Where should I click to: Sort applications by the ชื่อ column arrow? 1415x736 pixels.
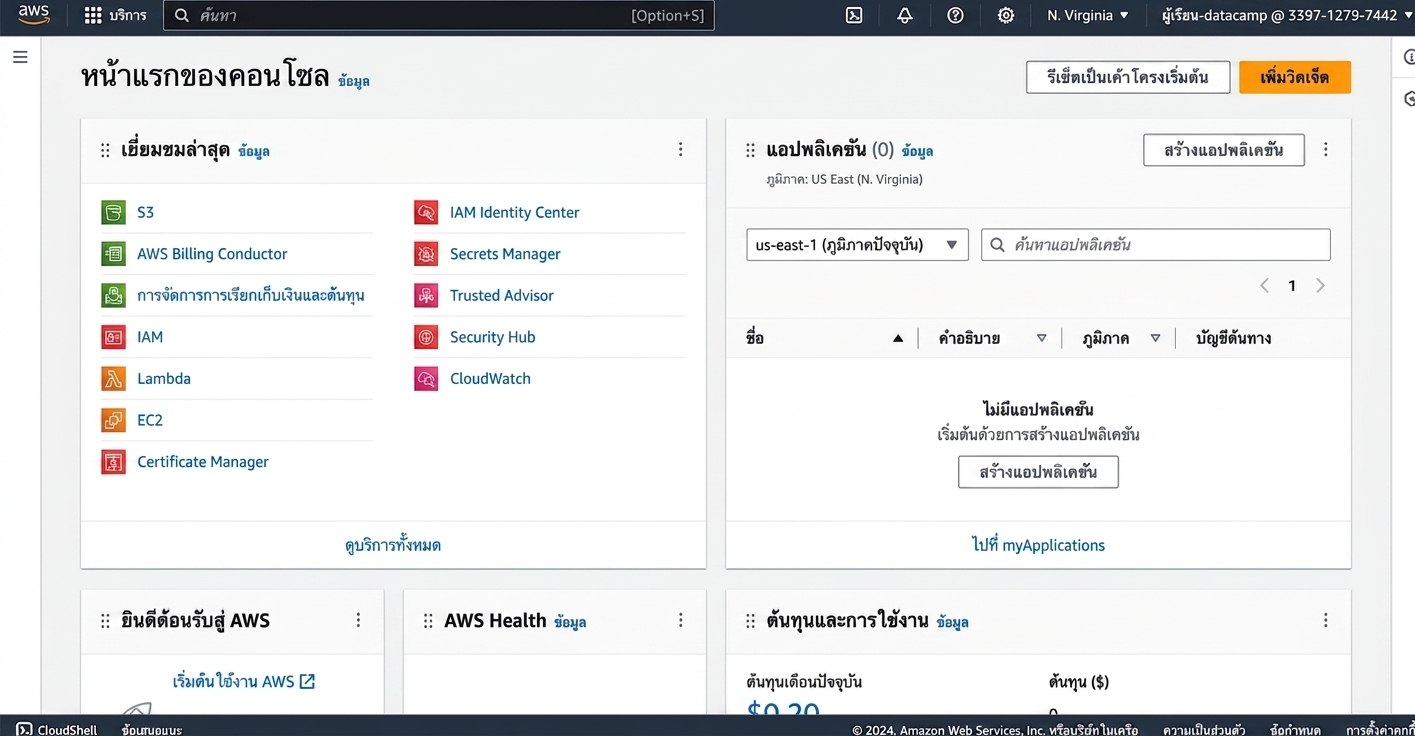coord(898,339)
